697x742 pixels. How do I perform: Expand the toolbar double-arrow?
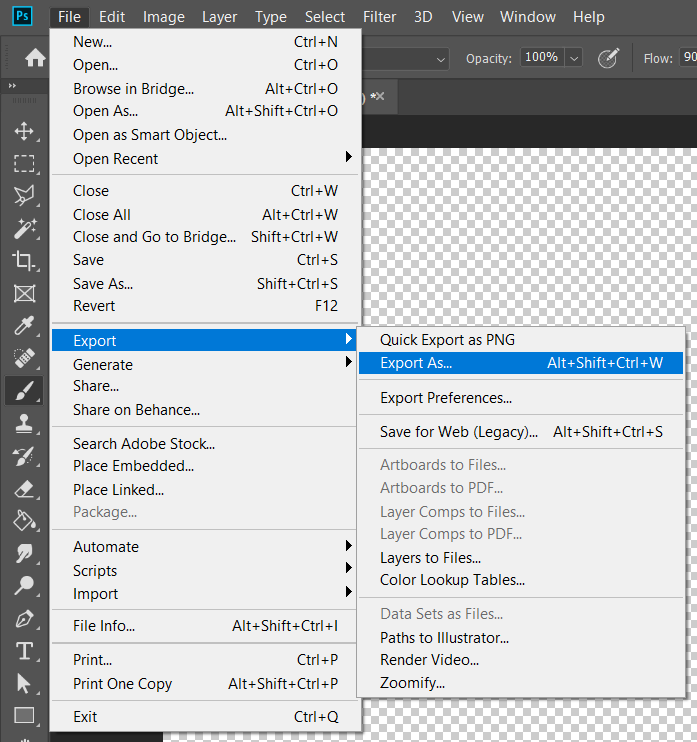[x=12, y=86]
